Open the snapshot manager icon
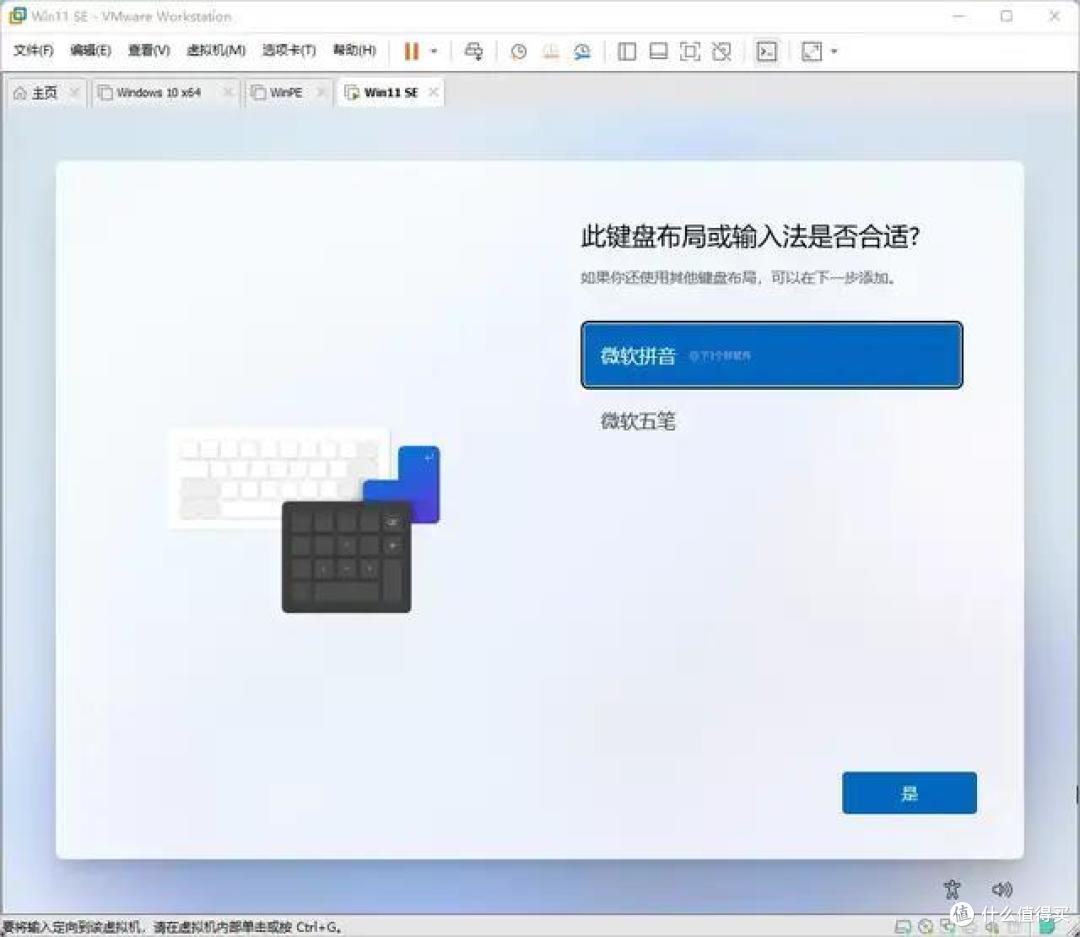Viewport: 1080px width, 937px height. 582,52
